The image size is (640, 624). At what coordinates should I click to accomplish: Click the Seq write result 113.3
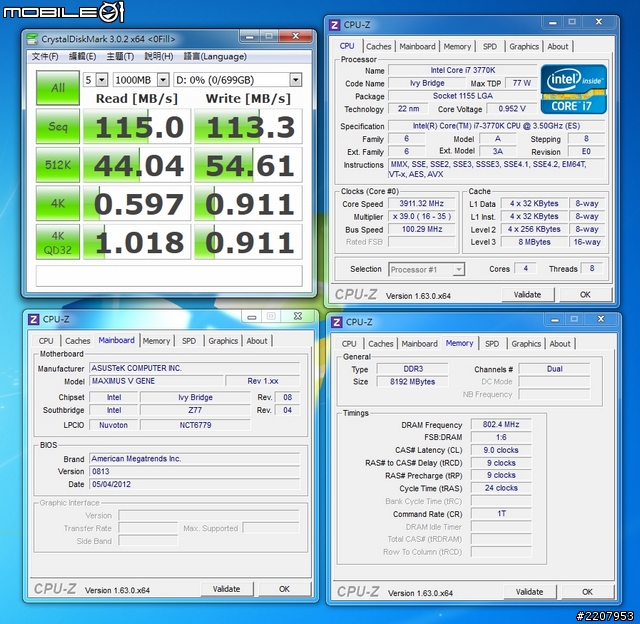(x=248, y=126)
